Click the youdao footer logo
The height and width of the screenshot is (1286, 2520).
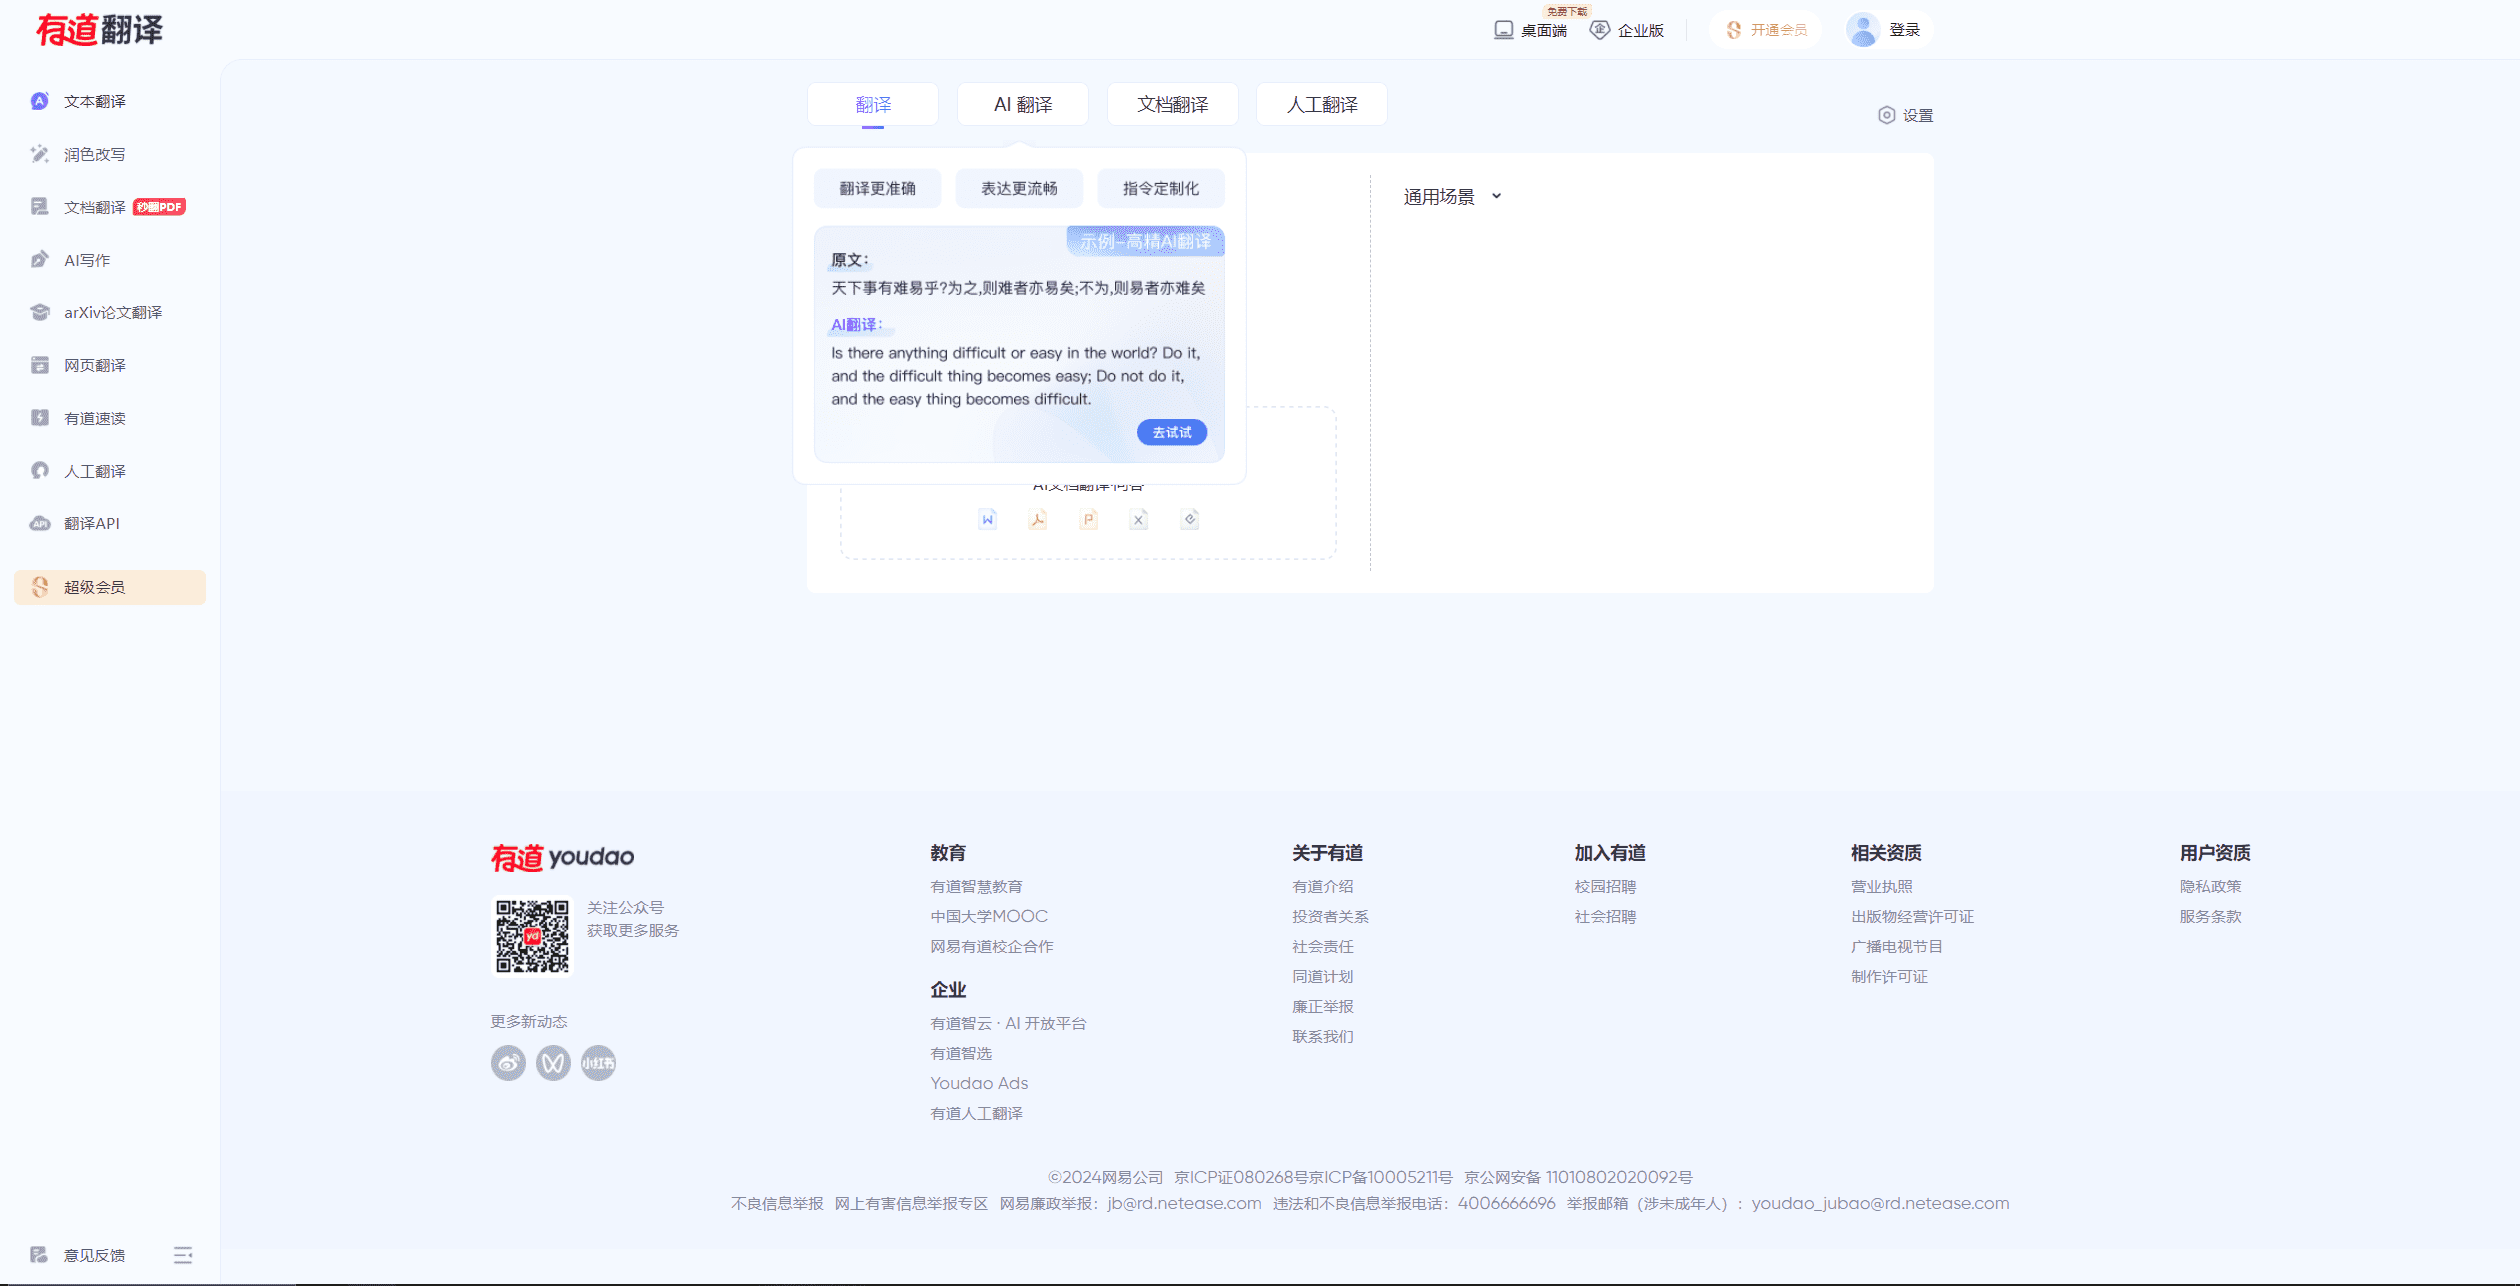562,857
